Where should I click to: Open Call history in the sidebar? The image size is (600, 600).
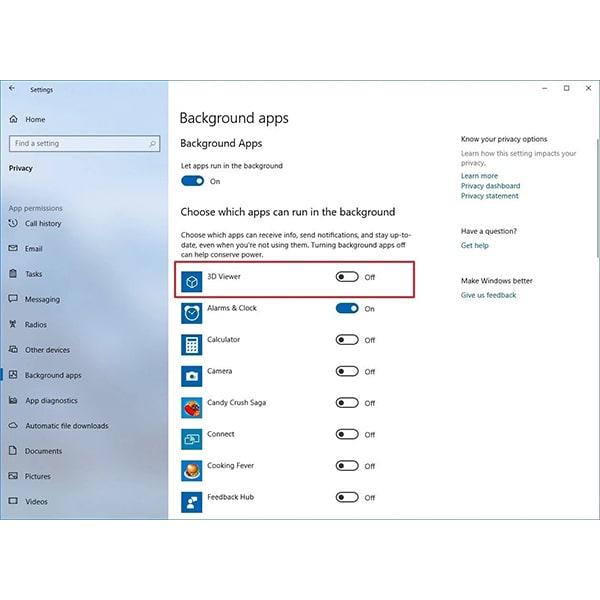click(x=42, y=224)
